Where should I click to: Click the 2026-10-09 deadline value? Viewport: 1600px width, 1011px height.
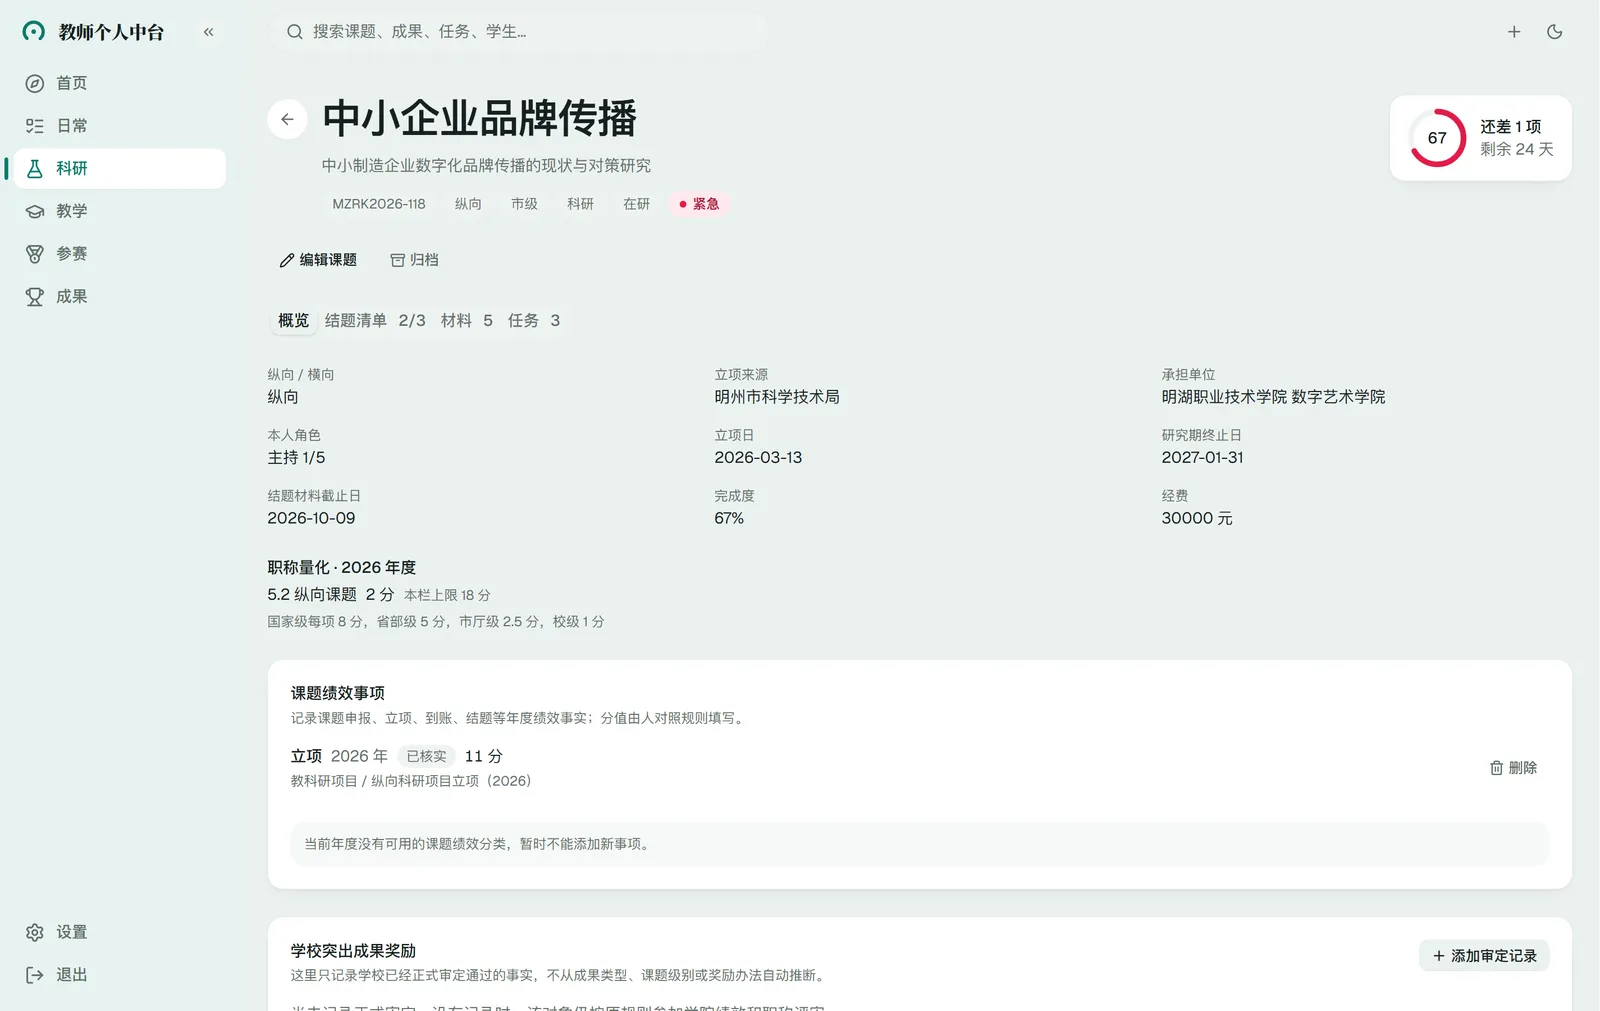(311, 518)
